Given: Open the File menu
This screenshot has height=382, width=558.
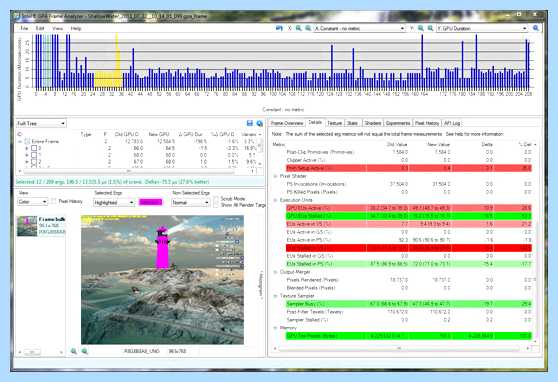Looking at the screenshot, I should pos(24,28).
